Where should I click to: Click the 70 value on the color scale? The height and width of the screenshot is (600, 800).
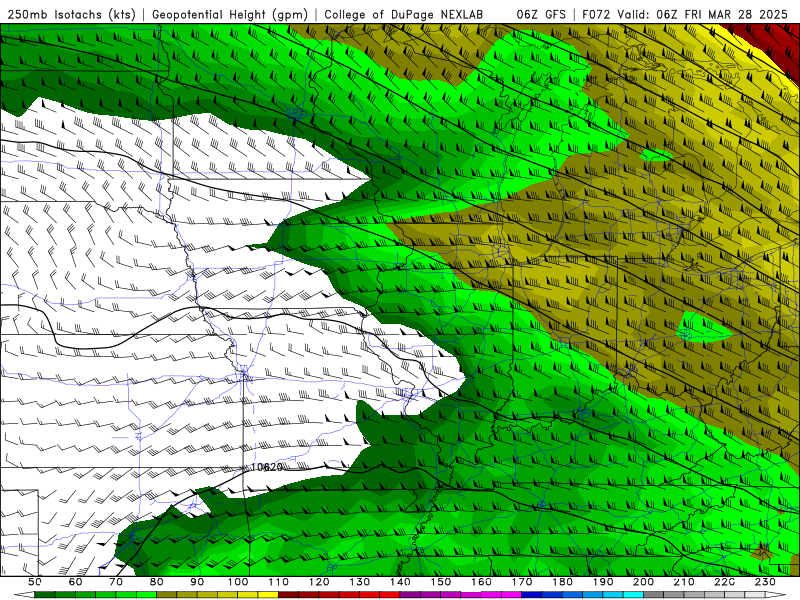click(116, 582)
